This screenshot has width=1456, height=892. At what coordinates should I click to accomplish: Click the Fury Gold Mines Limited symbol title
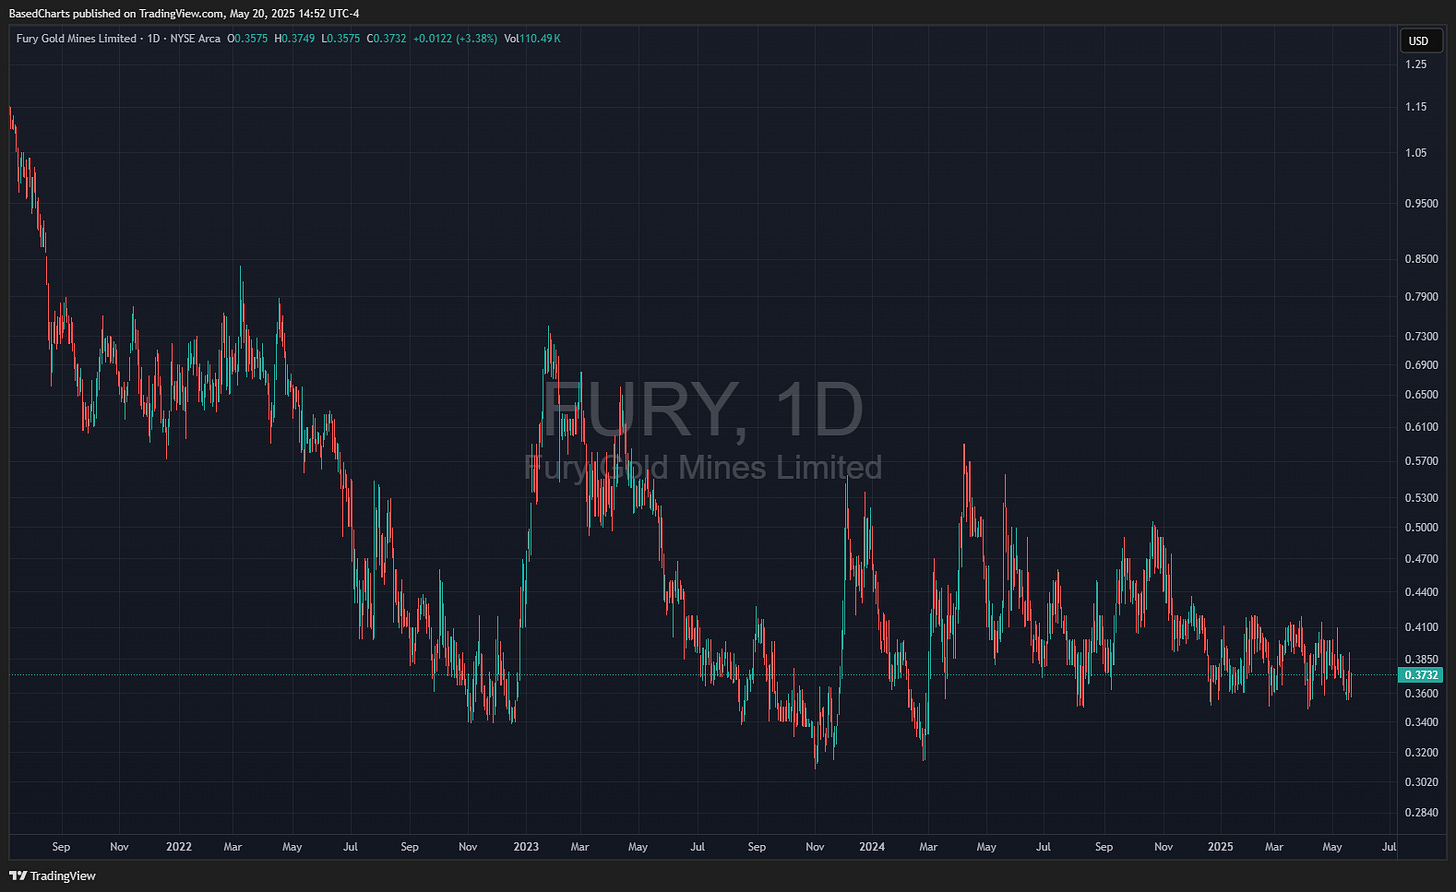click(x=77, y=38)
